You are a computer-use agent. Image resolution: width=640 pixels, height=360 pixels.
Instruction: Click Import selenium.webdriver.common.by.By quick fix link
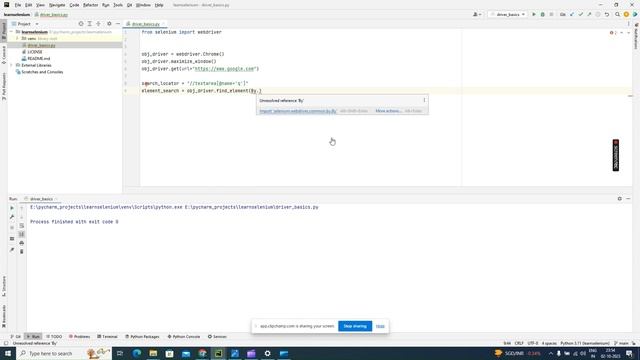pyautogui.click(x=298, y=111)
